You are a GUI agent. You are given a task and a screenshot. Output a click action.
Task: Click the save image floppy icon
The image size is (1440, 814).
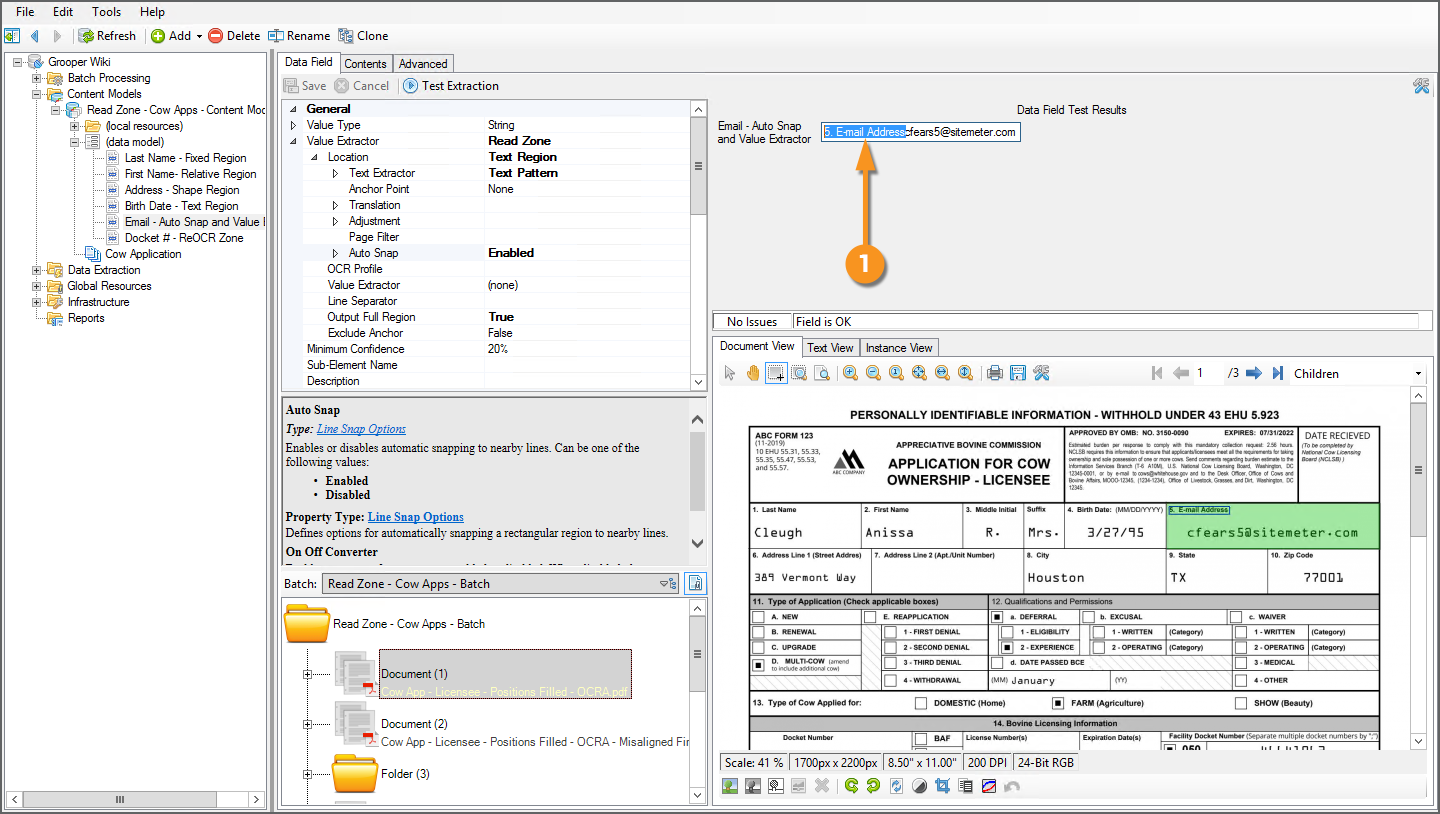pyautogui.click(x=1017, y=373)
